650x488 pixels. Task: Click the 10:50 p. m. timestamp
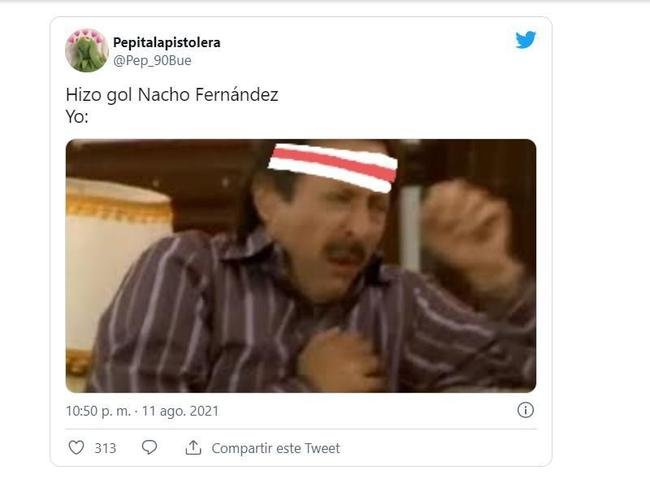(98, 411)
